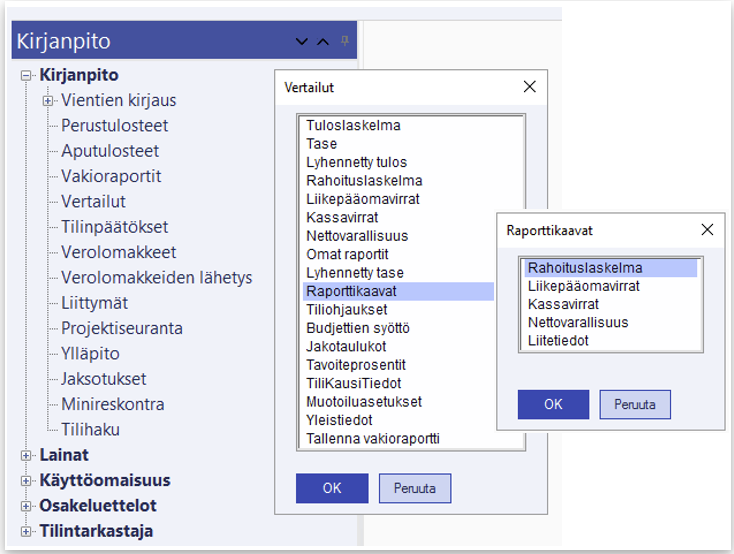This screenshot has width=734, height=554.
Task: Select Verolomakkeiden lähetys tree item
Action: coord(156,278)
